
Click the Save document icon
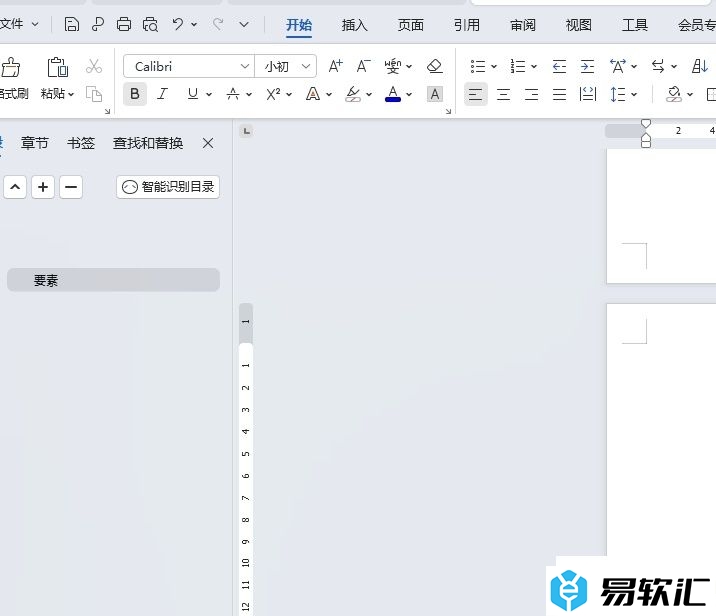coord(71,24)
